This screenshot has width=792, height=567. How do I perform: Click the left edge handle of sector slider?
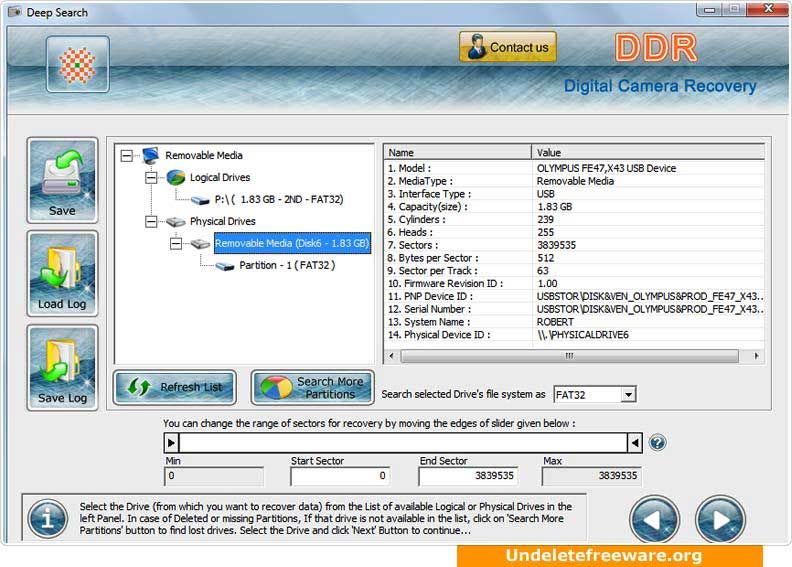pos(171,443)
